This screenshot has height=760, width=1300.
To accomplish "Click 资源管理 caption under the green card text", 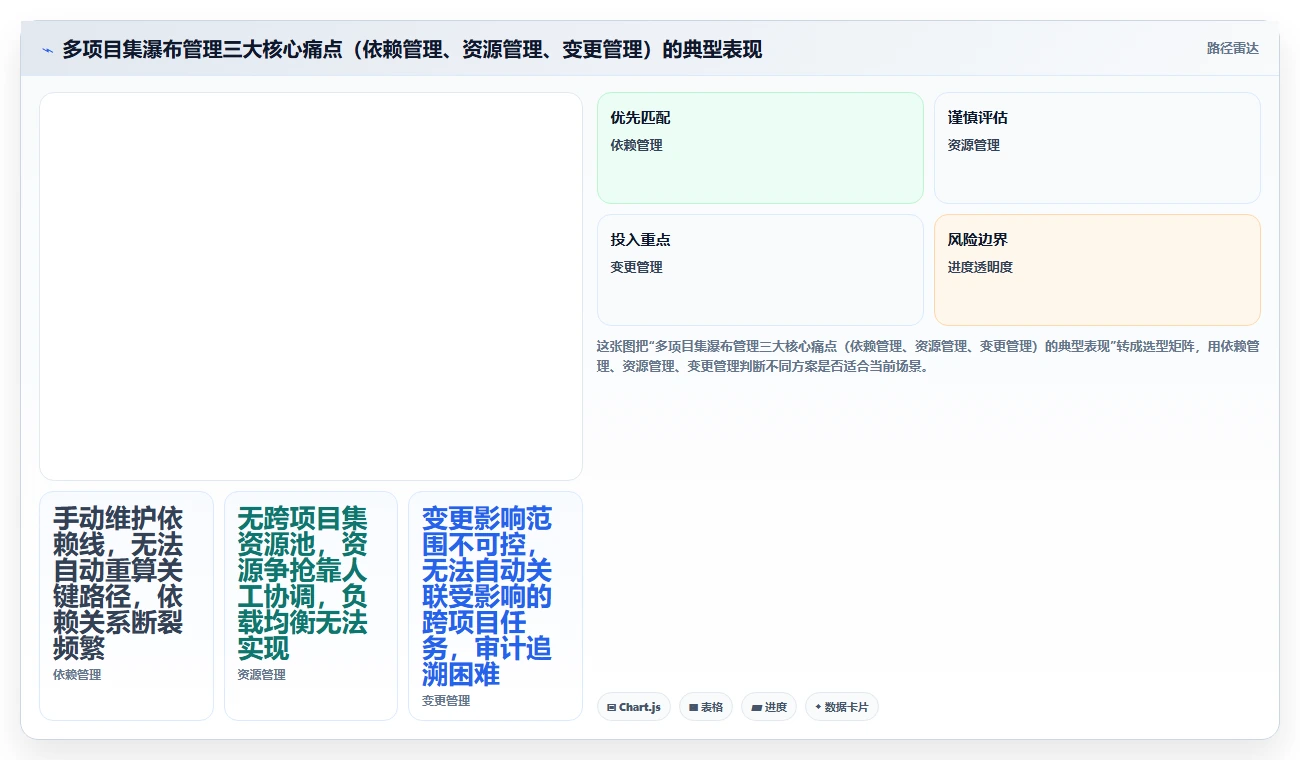I will [x=262, y=675].
